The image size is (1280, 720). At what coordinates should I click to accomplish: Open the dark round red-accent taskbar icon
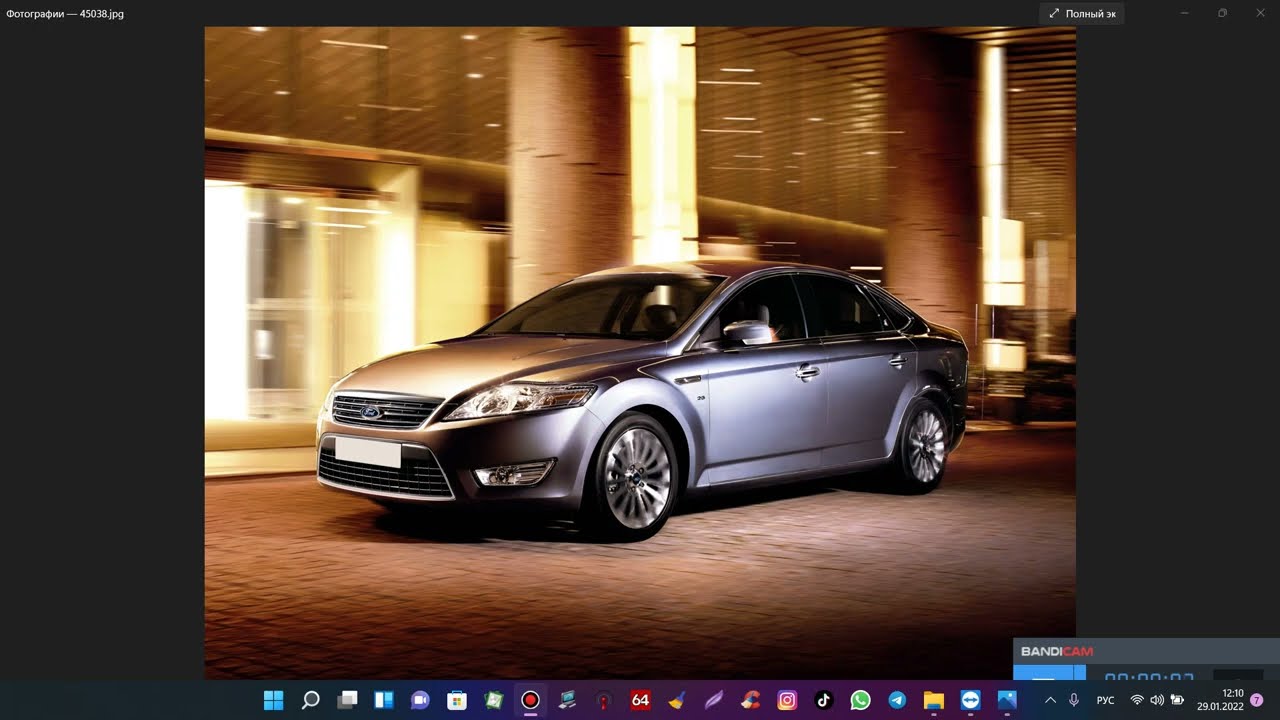[604, 700]
